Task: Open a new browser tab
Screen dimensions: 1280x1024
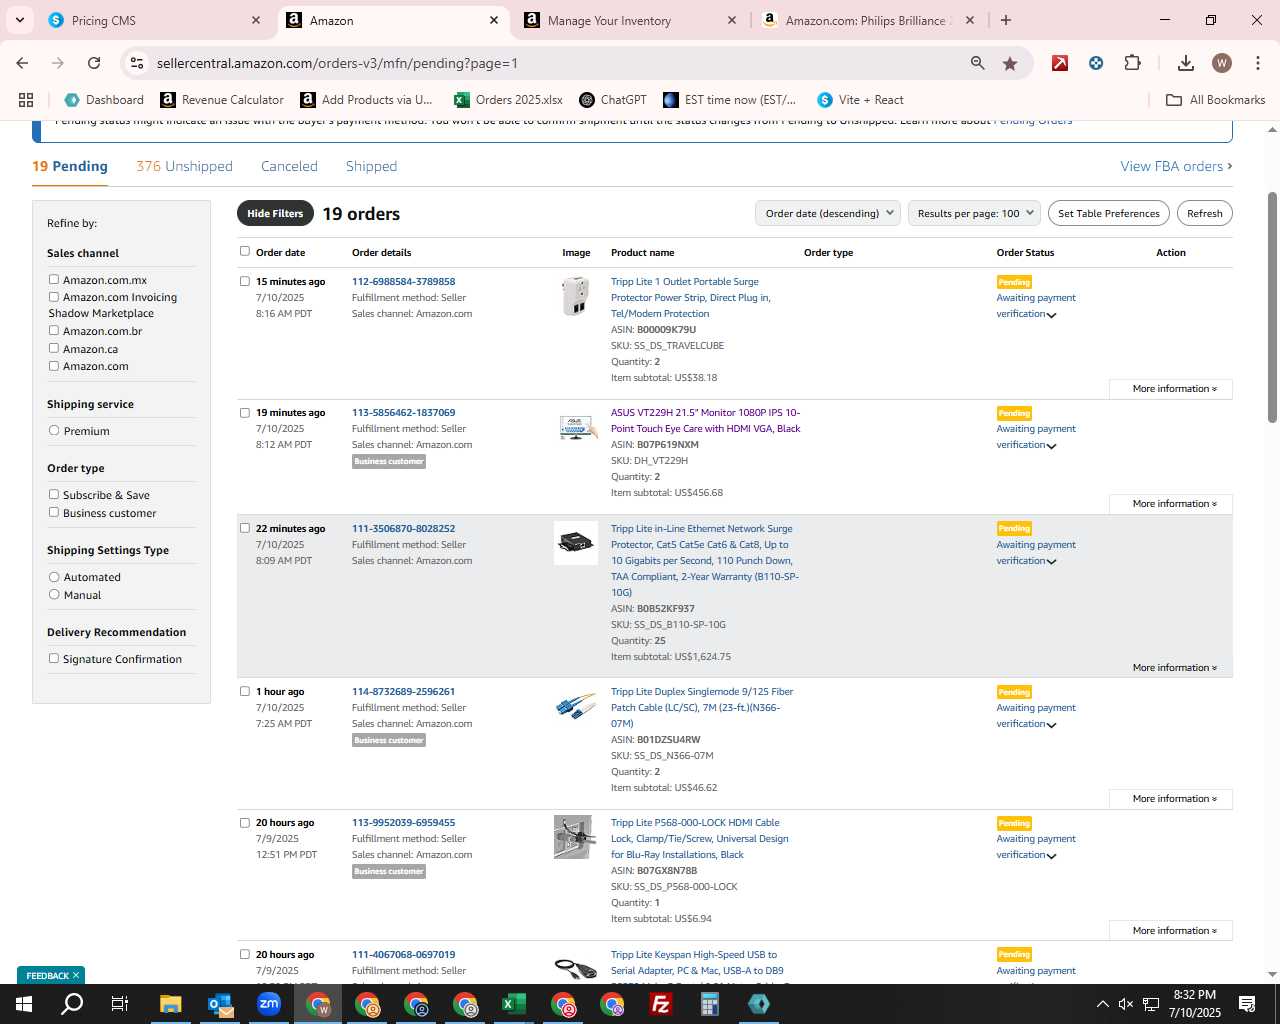Action: tap(1006, 20)
